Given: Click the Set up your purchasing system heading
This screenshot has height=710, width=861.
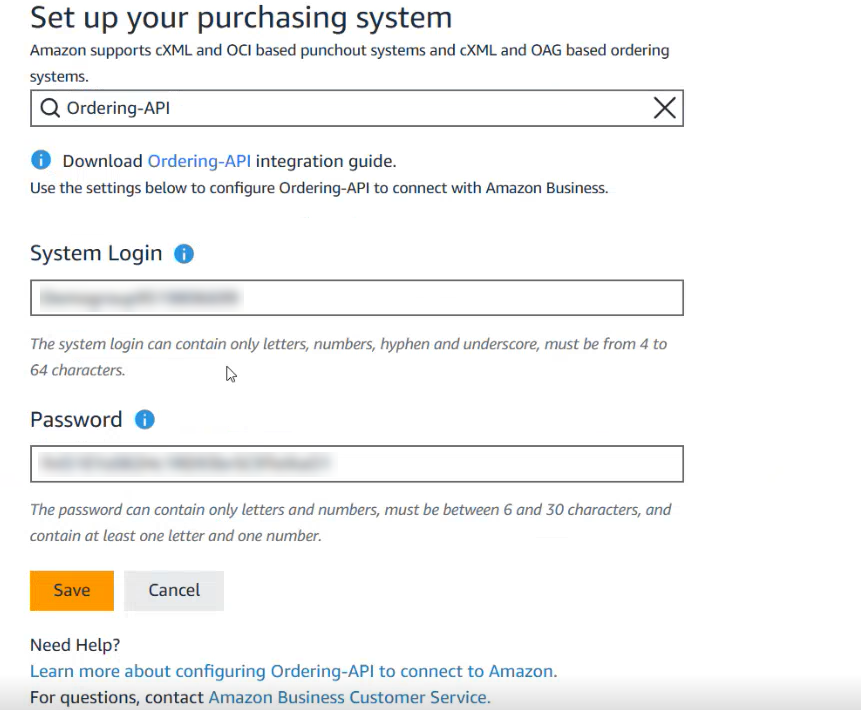Looking at the screenshot, I should [x=241, y=18].
